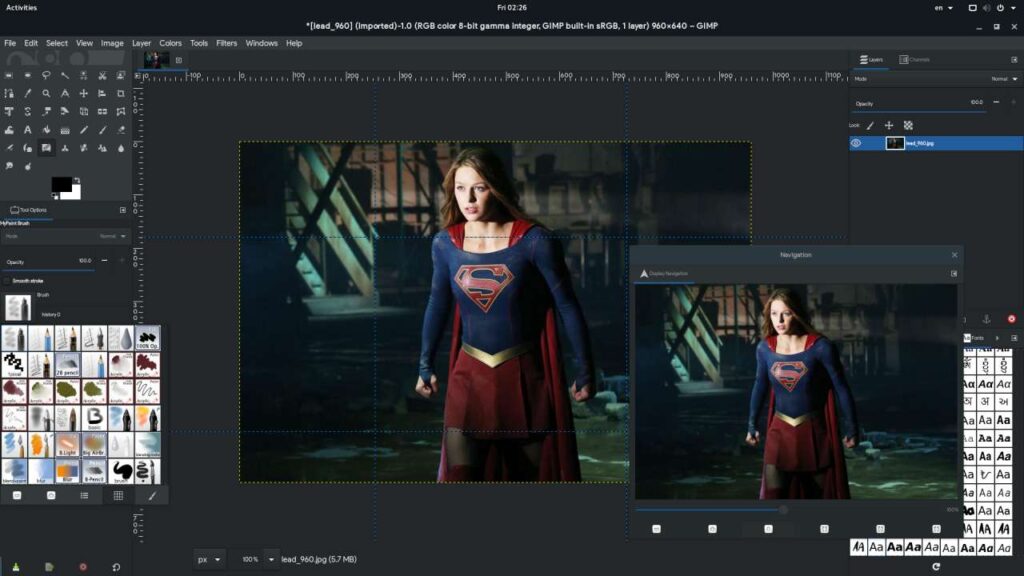Toggle Smooth stroke checkbox
1024x576 pixels.
point(7,281)
